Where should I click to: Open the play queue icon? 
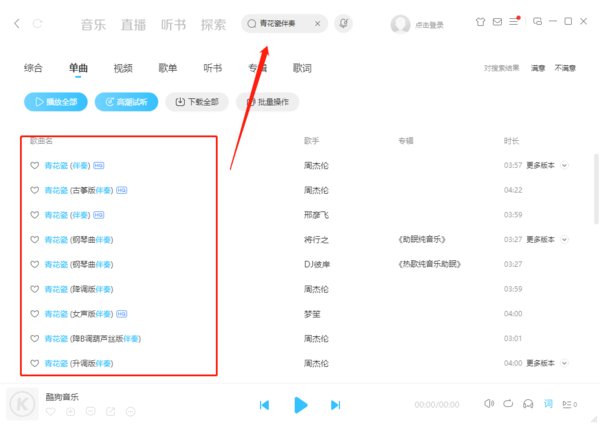click(569, 404)
